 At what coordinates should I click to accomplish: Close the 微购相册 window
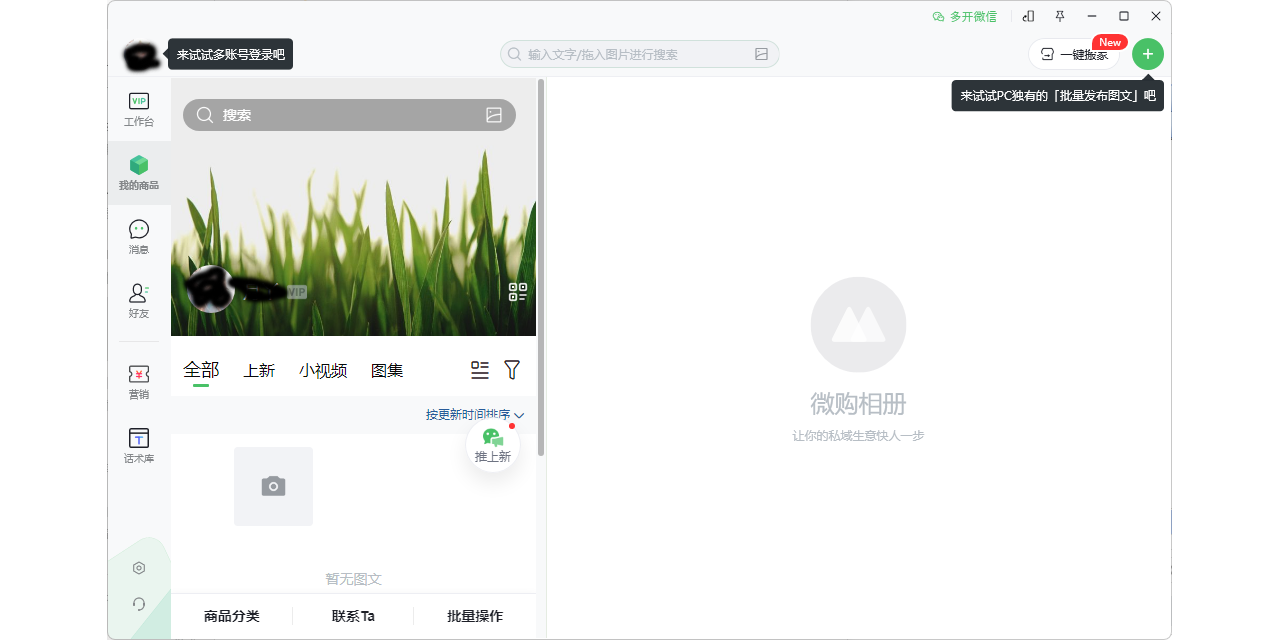[1156, 16]
